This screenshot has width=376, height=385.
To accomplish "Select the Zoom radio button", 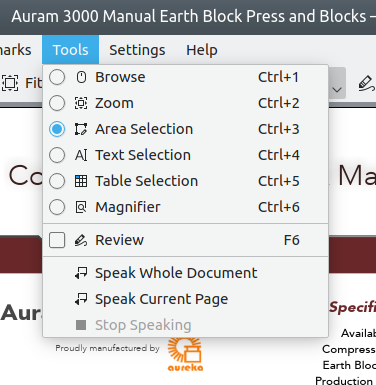I will pos(57,103).
